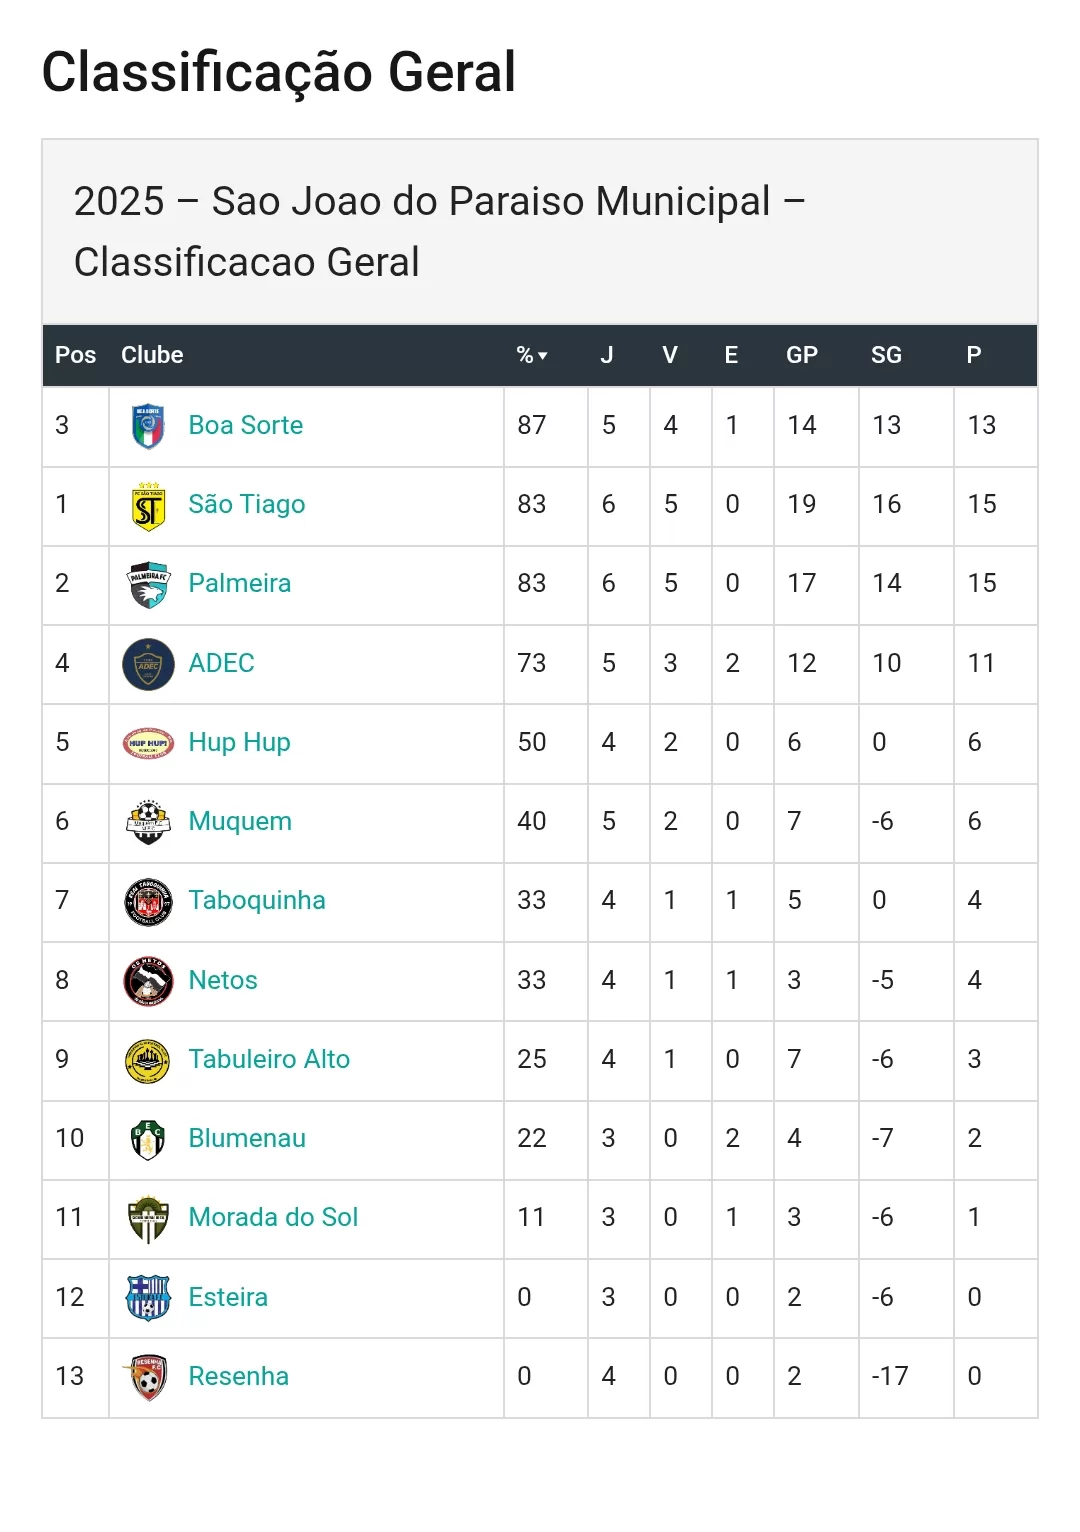
Task: Click the São Tiago team logo
Action: pos(148,506)
